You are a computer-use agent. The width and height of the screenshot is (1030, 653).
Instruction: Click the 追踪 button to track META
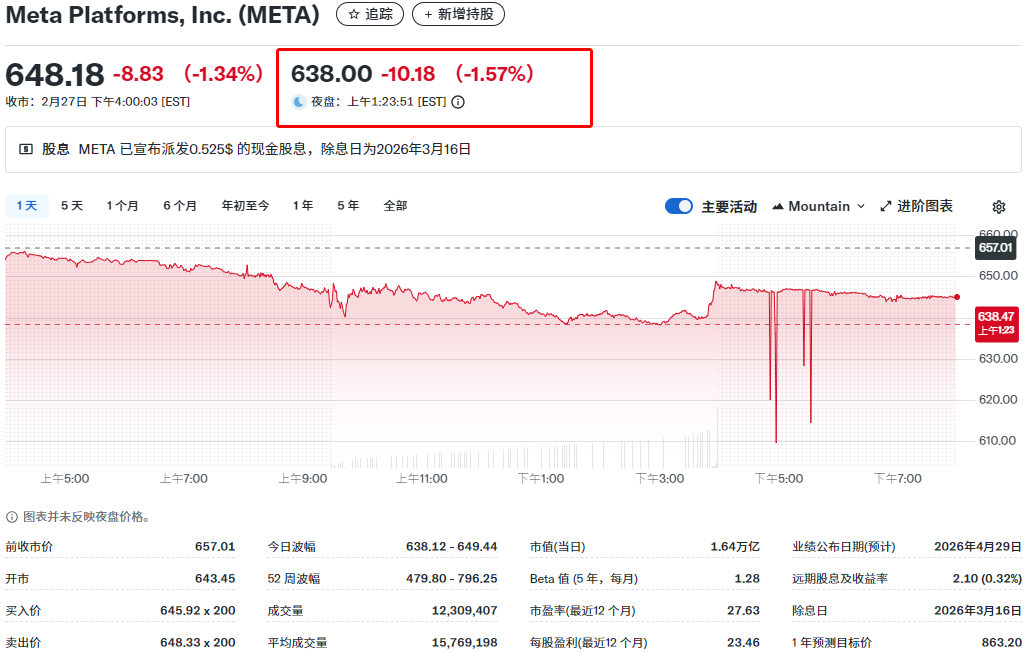370,14
